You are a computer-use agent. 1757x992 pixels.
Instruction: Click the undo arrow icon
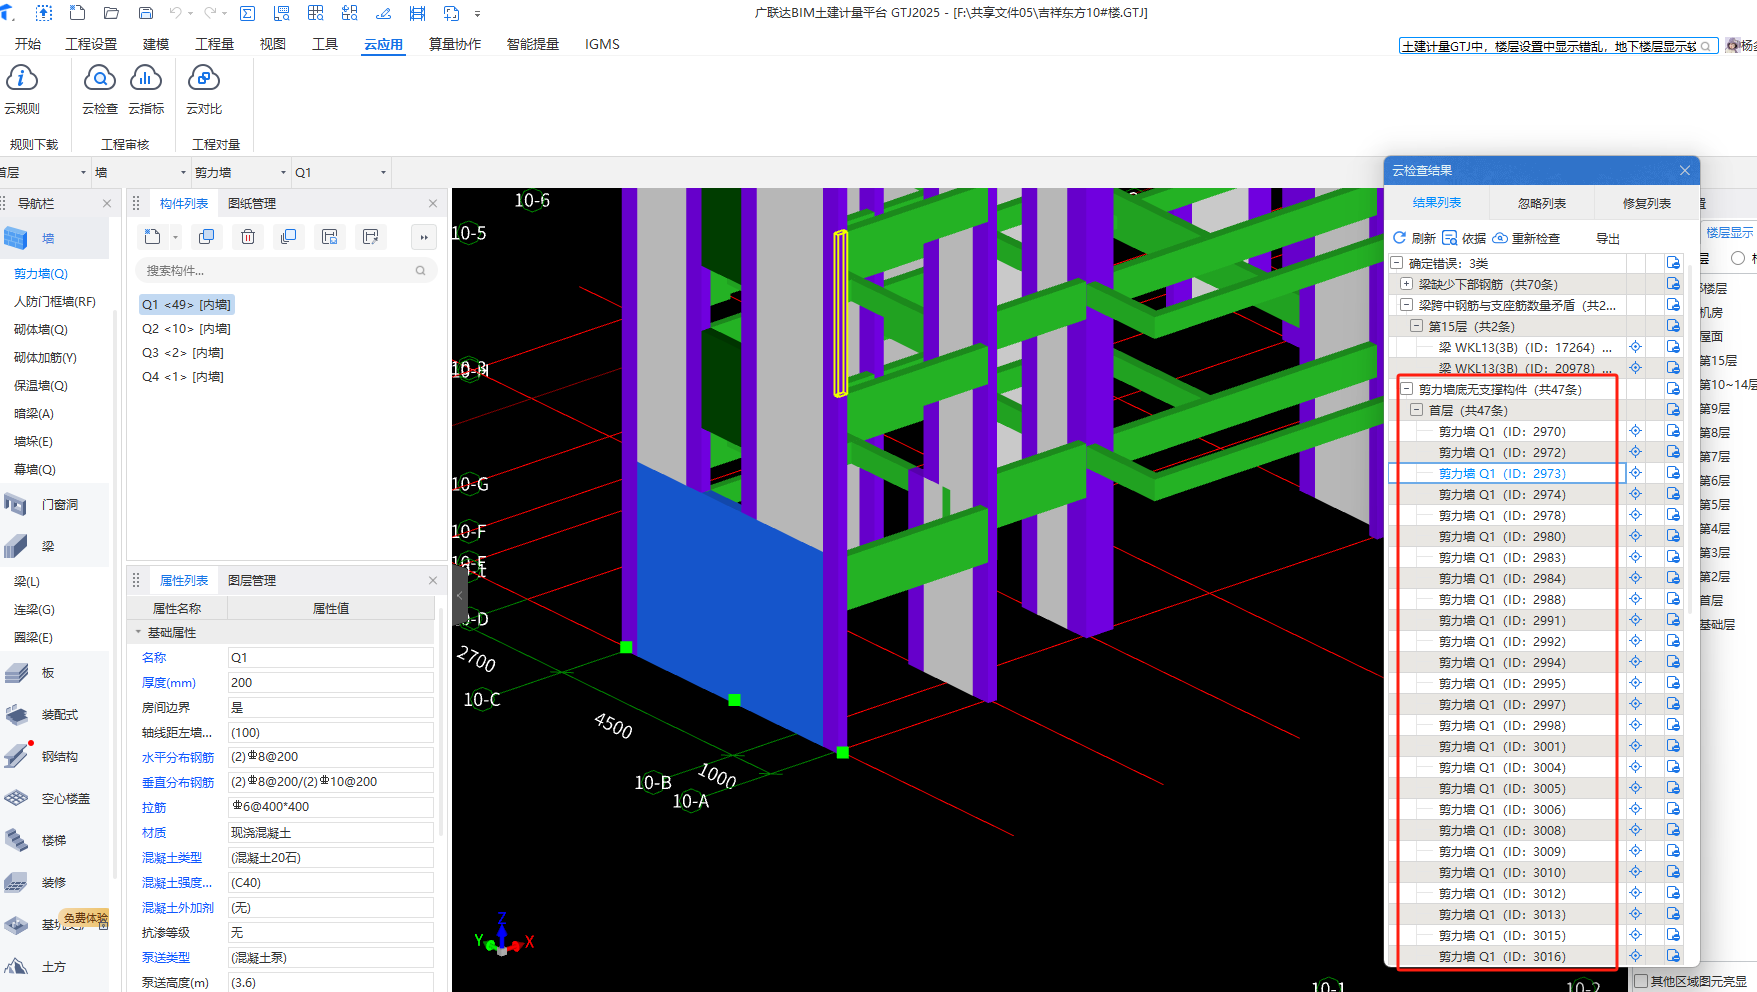[x=176, y=13]
